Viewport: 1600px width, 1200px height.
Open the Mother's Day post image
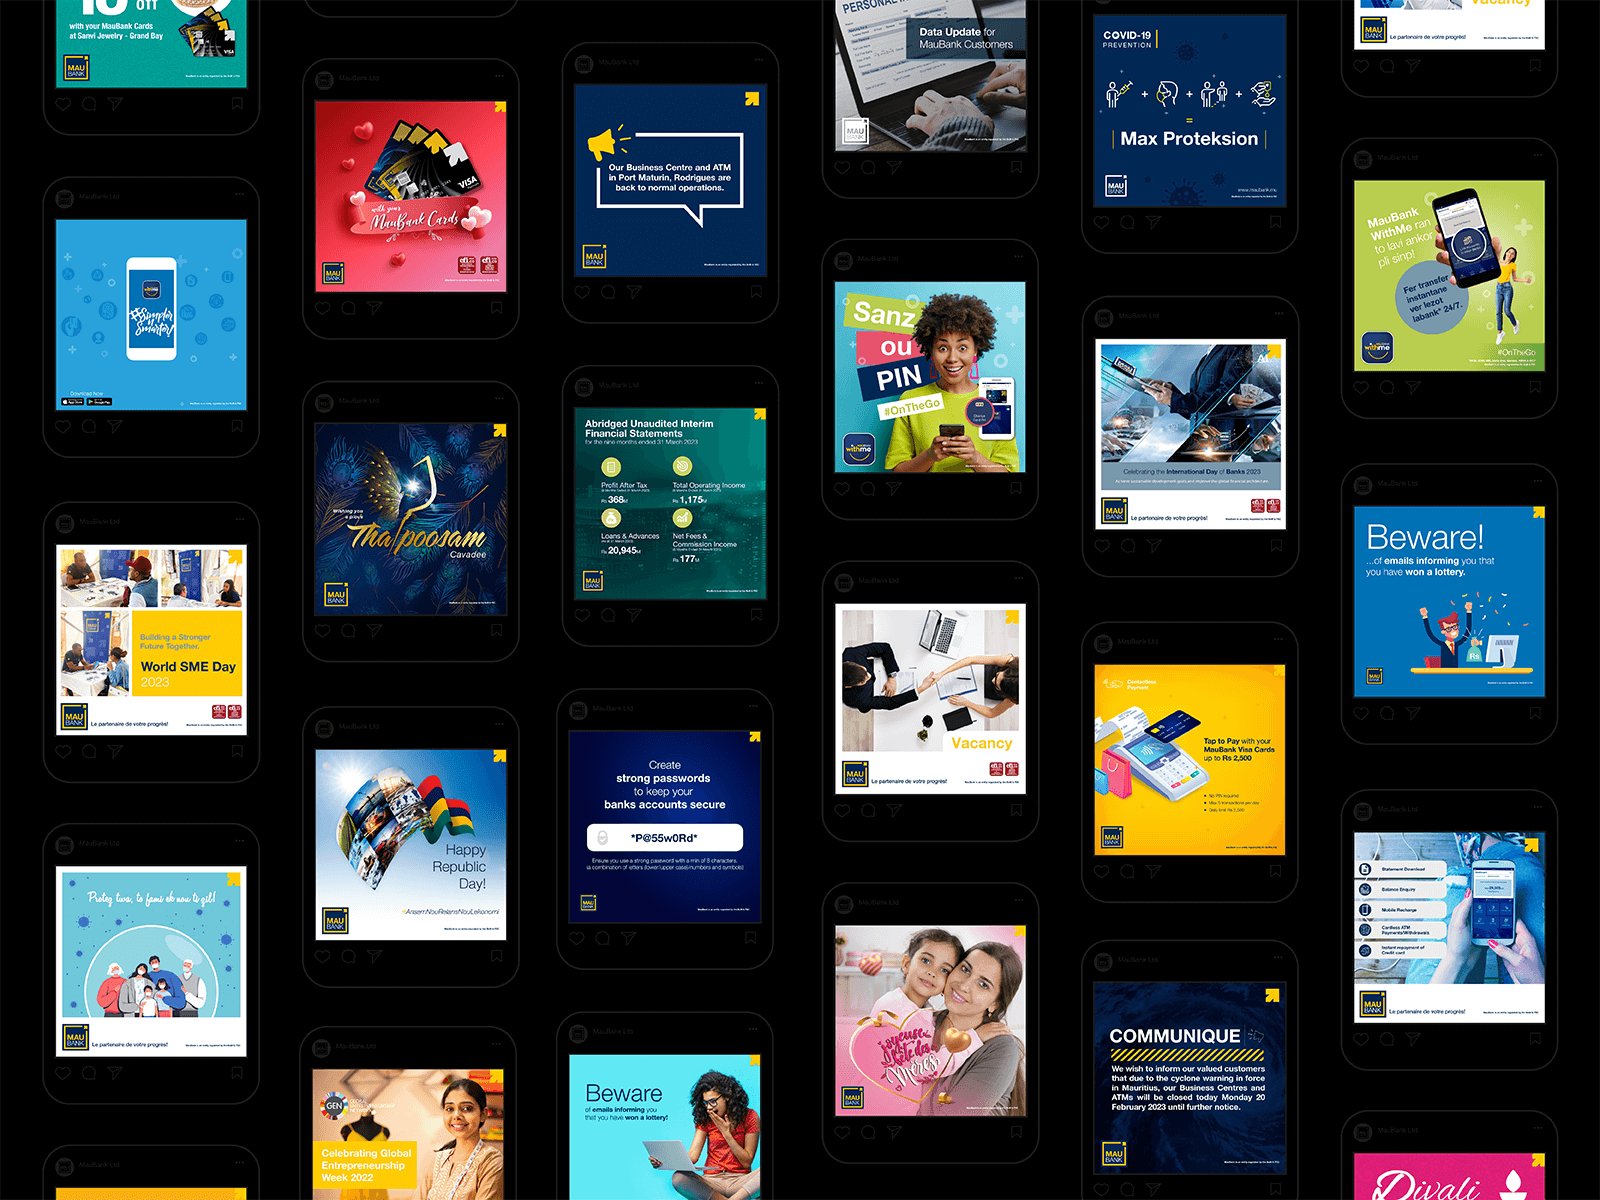click(x=930, y=1020)
